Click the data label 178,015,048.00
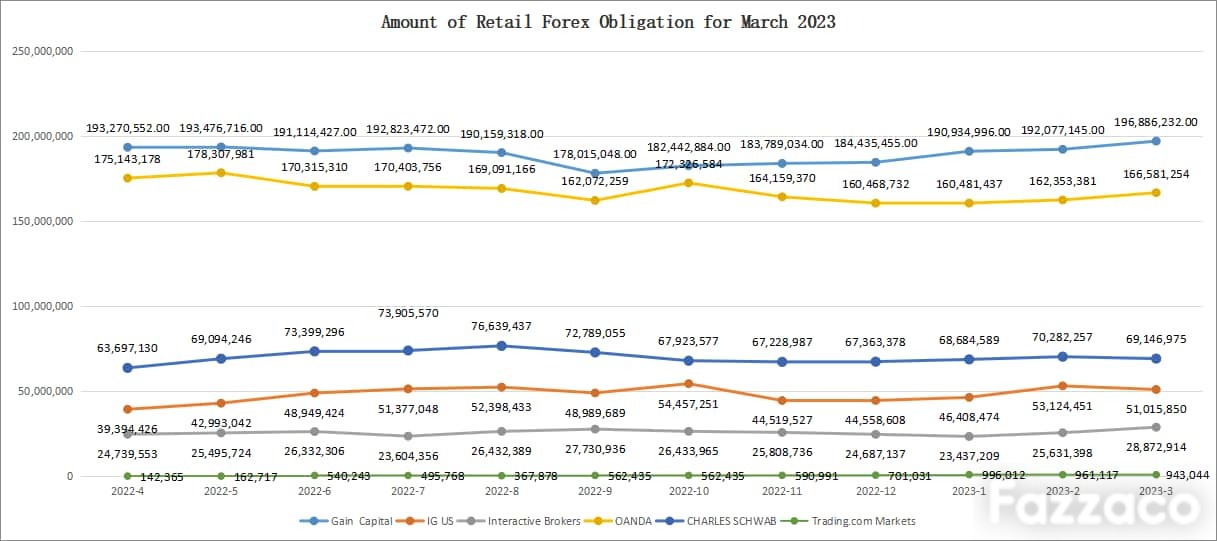1217x541 pixels. [x=595, y=154]
